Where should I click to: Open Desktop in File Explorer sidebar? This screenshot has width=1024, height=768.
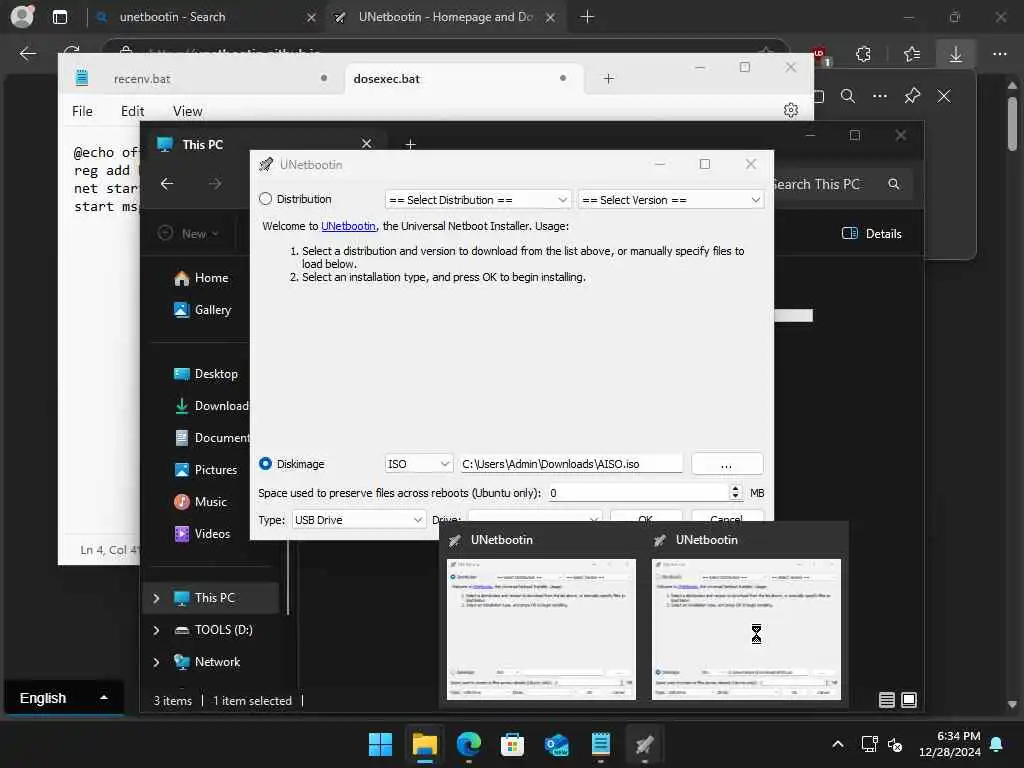[206, 374]
